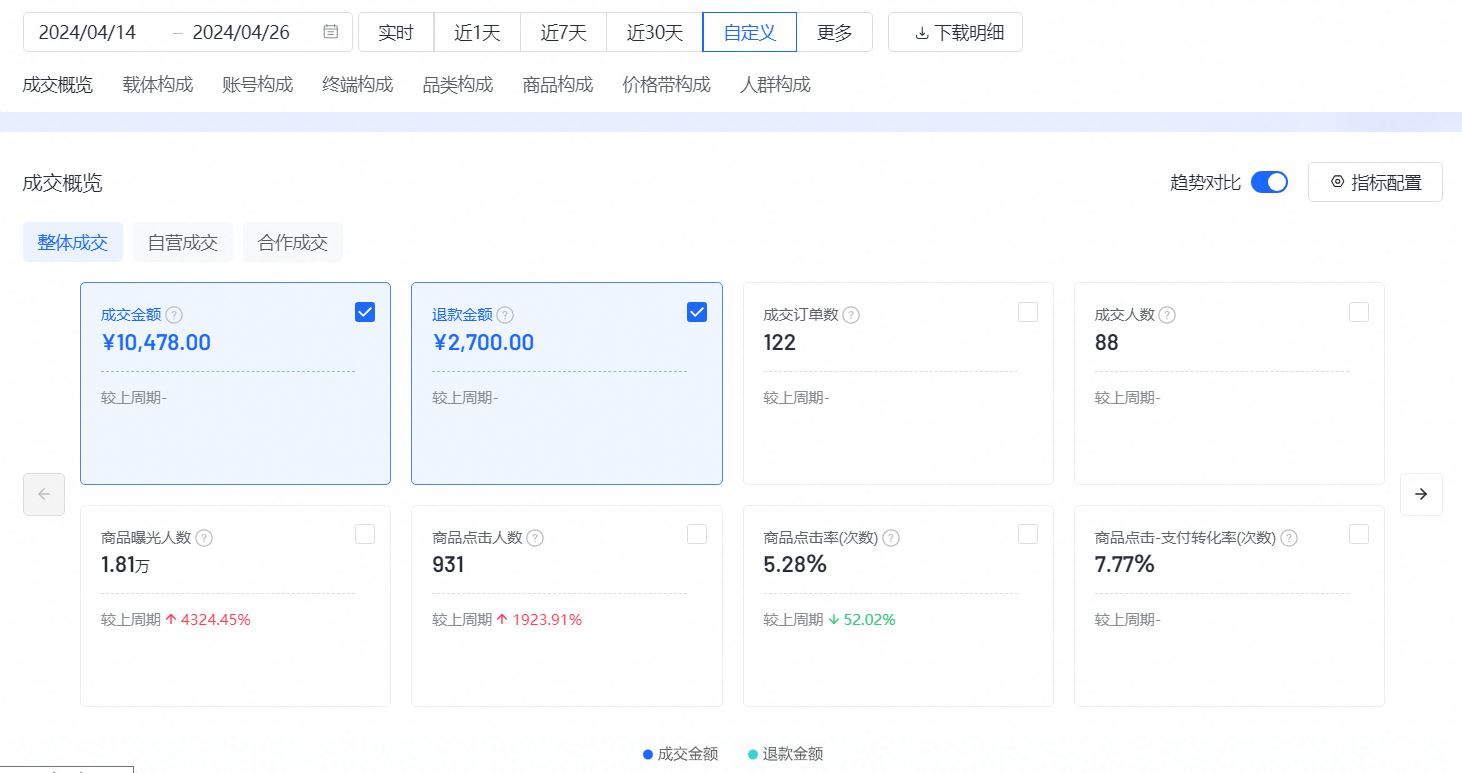Select the 近7天 time range
This screenshot has height=773, width=1462.
click(563, 32)
